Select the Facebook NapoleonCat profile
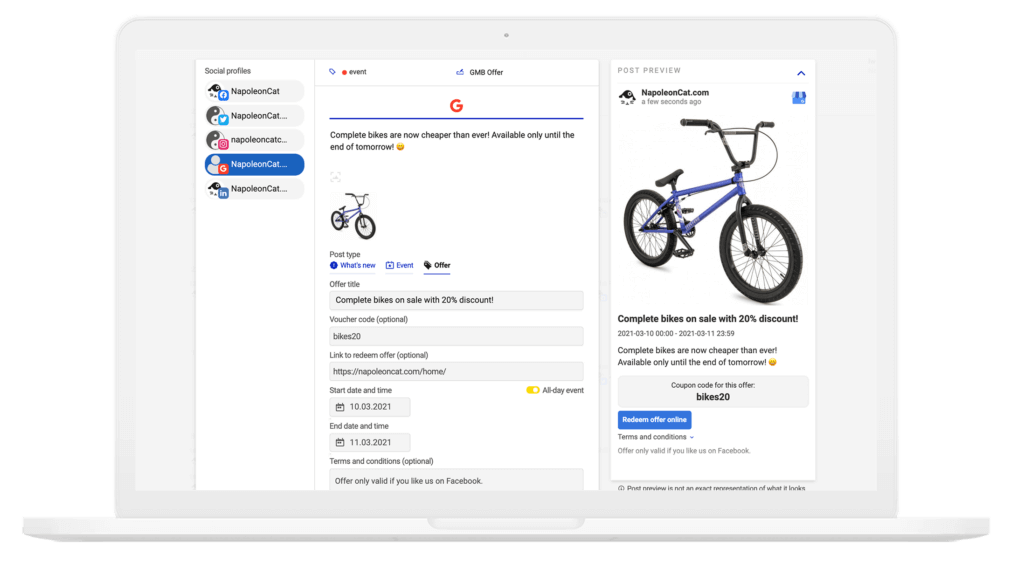The height and width of the screenshot is (577, 1024). pyautogui.click(x=254, y=92)
